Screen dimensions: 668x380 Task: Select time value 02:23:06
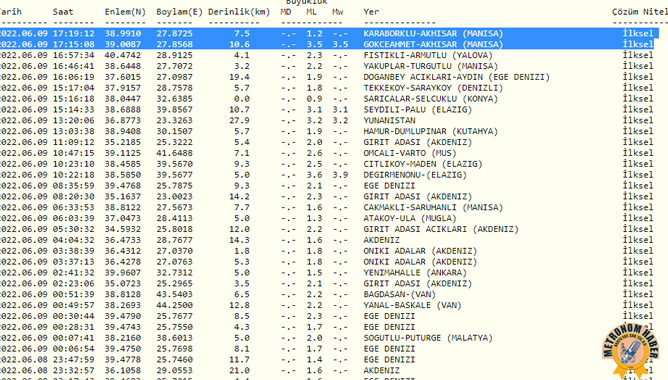[73, 283]
